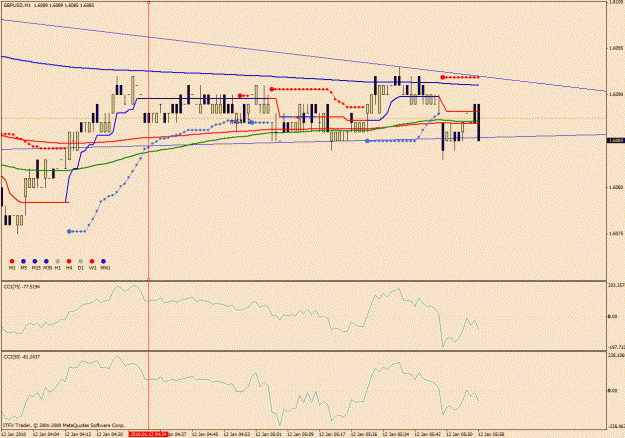Click the gray D1 timeframe dot

[81, 261]
